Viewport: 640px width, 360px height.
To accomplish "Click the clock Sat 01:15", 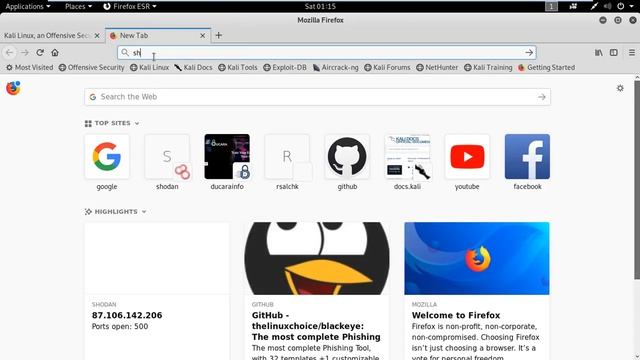I will click(x=320, y=6).
